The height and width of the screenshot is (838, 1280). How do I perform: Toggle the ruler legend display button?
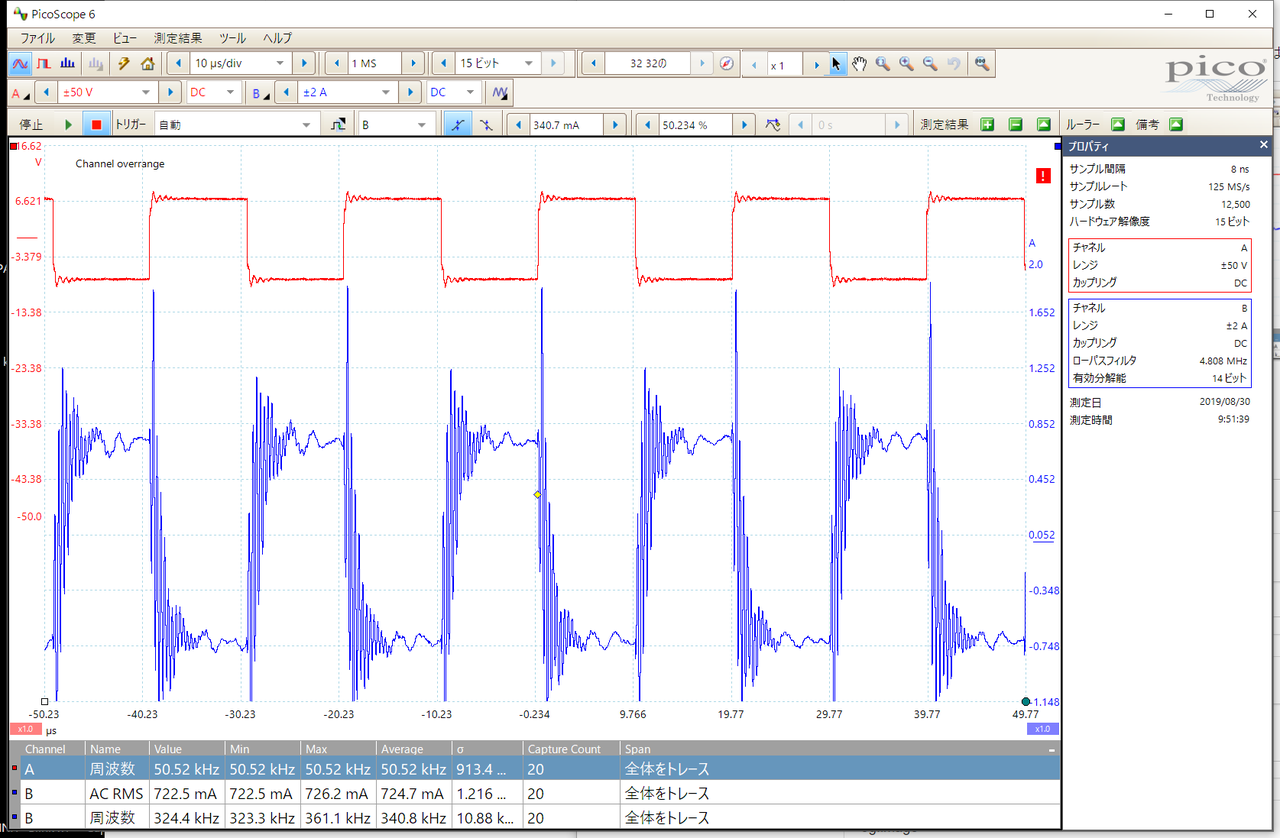click(x=1118, y=125)
